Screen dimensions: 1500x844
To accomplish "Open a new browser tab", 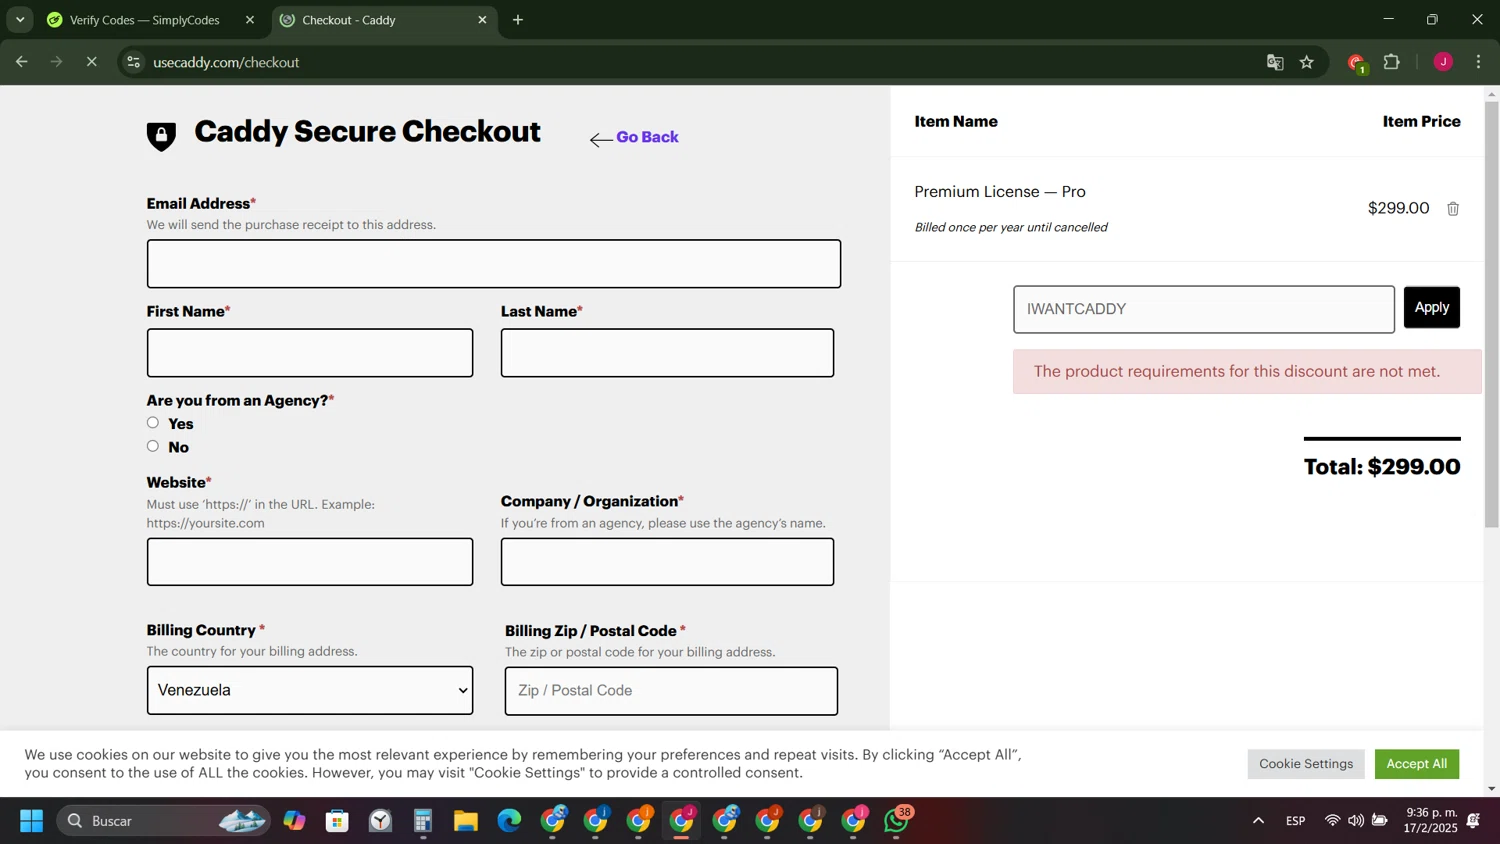I will (x=518, y=20).
